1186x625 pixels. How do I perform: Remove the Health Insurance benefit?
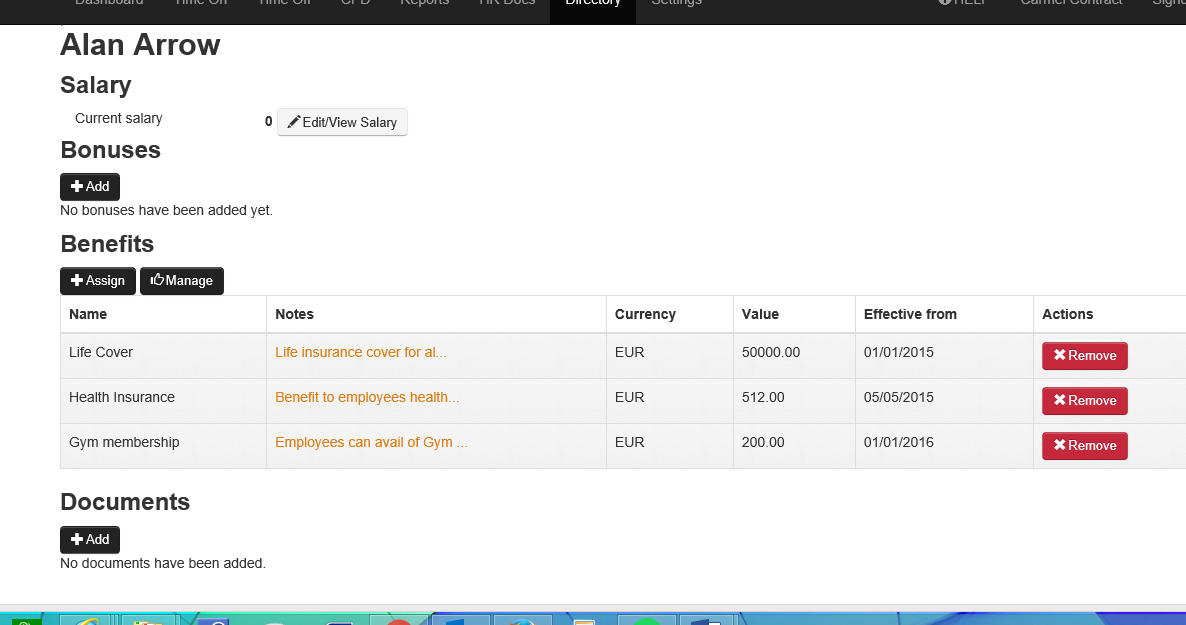(x=1084, y=401)
